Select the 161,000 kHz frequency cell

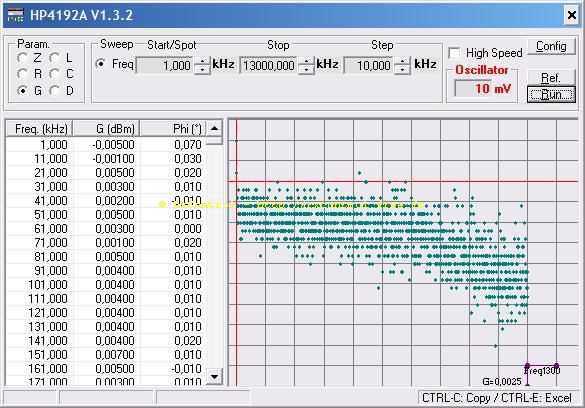pos(40,368)
